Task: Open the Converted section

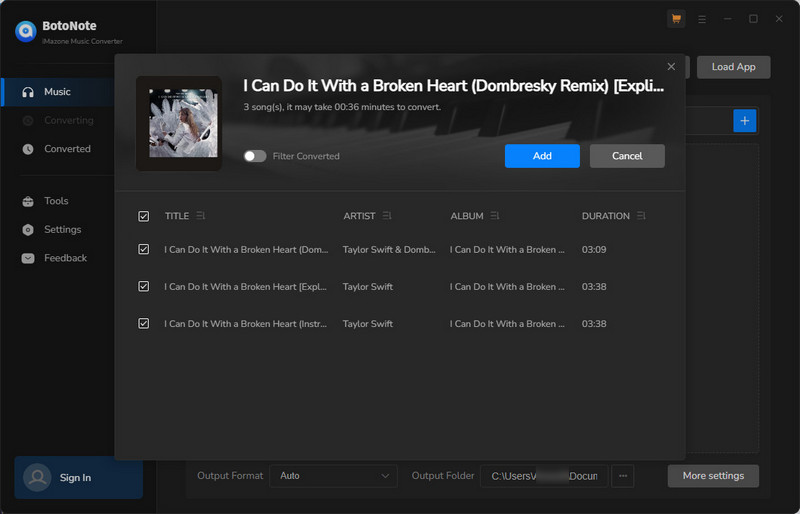Action: (x=58, y=149)
